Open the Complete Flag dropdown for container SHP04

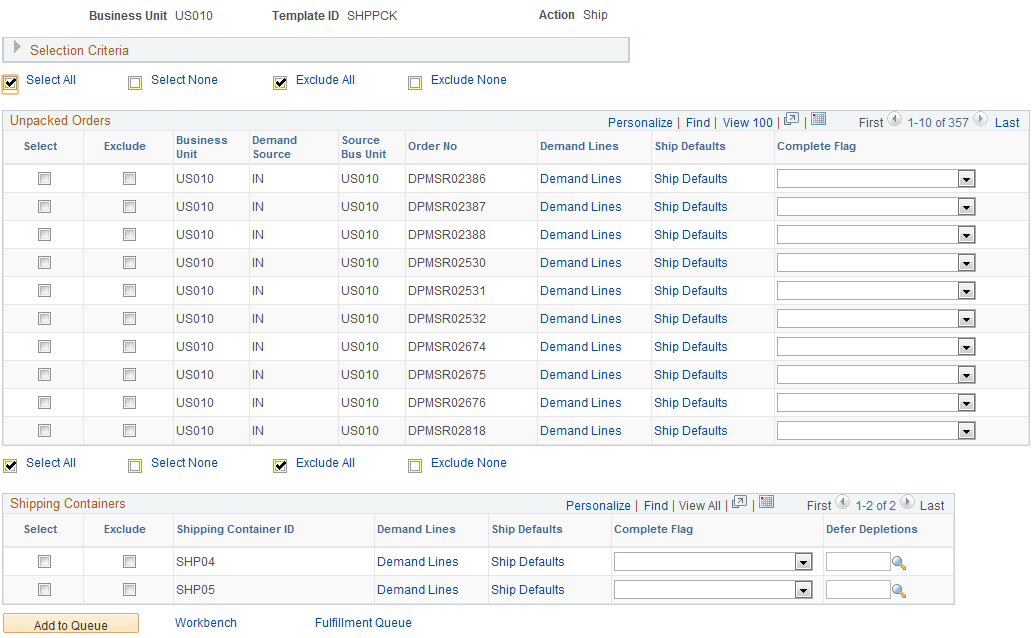pyautogui.click(x=803, y=561)
